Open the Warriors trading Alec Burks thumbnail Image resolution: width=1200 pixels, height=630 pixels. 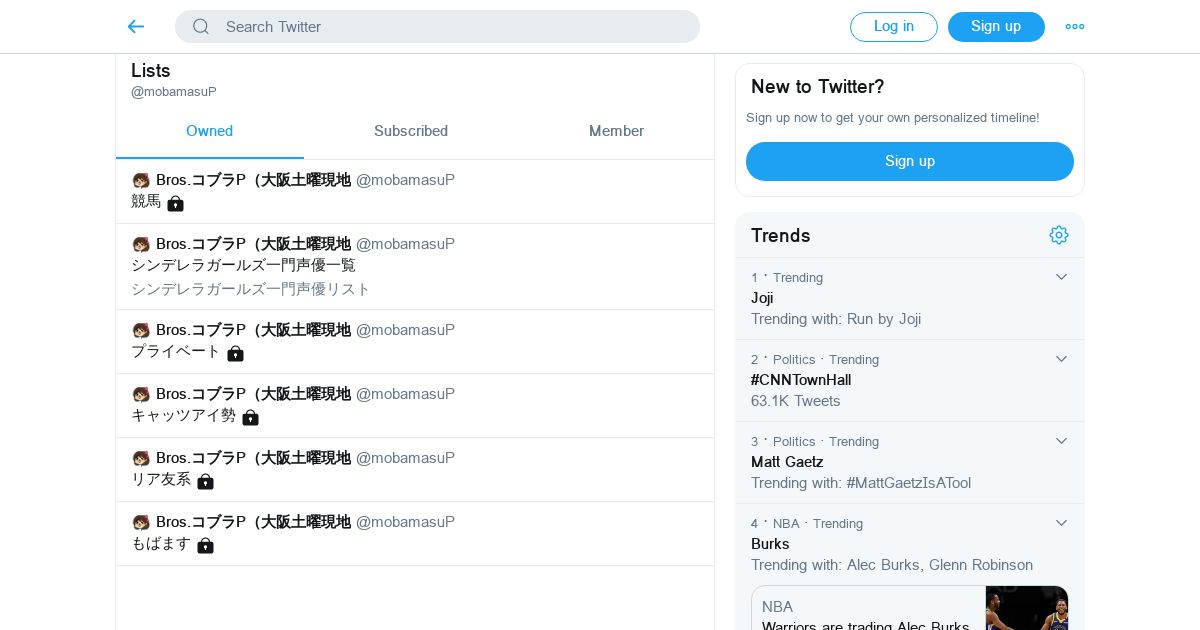[x=1026, y=608]
